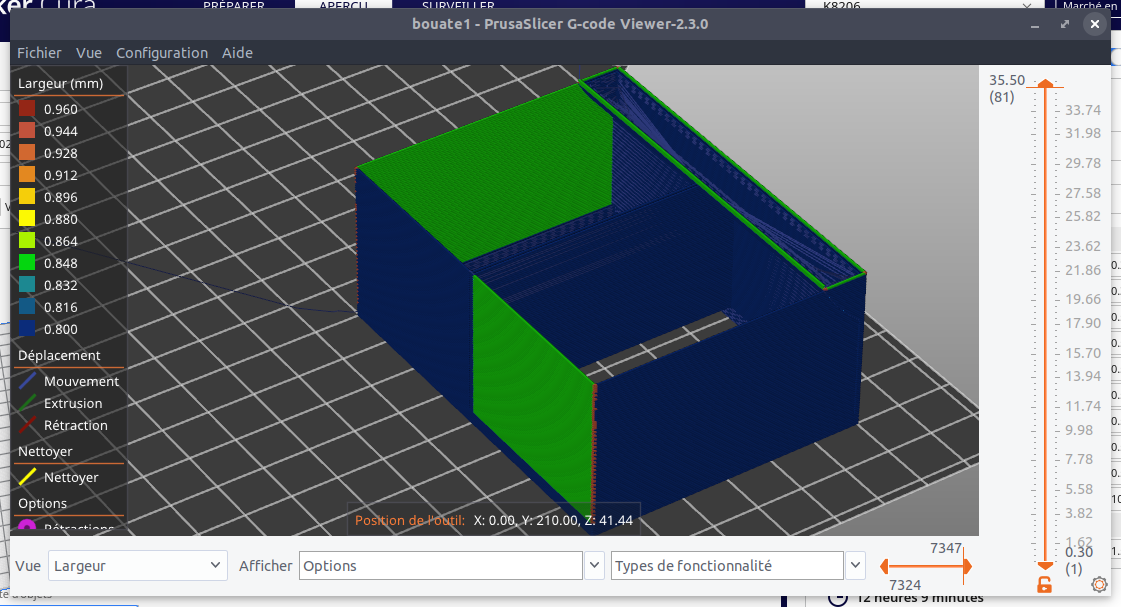1121x607 pixels.
Task: Restore the G-code Viewer window size
Action: coord(1065,24)
